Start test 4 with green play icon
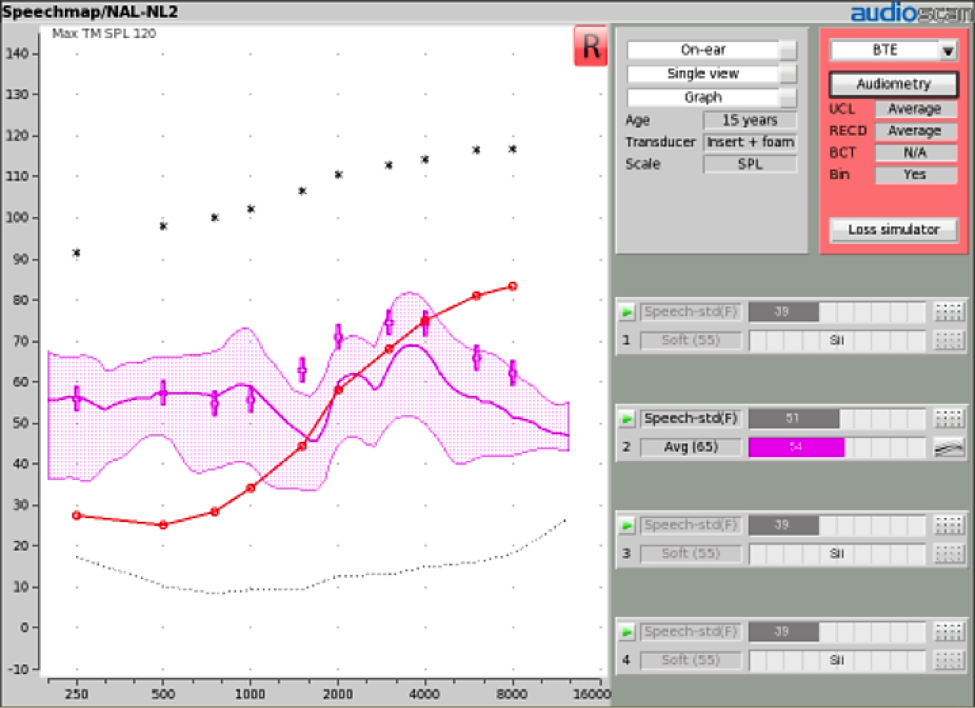Image resolution: width=975 pixels, height=708 pixels. point(627,632)
